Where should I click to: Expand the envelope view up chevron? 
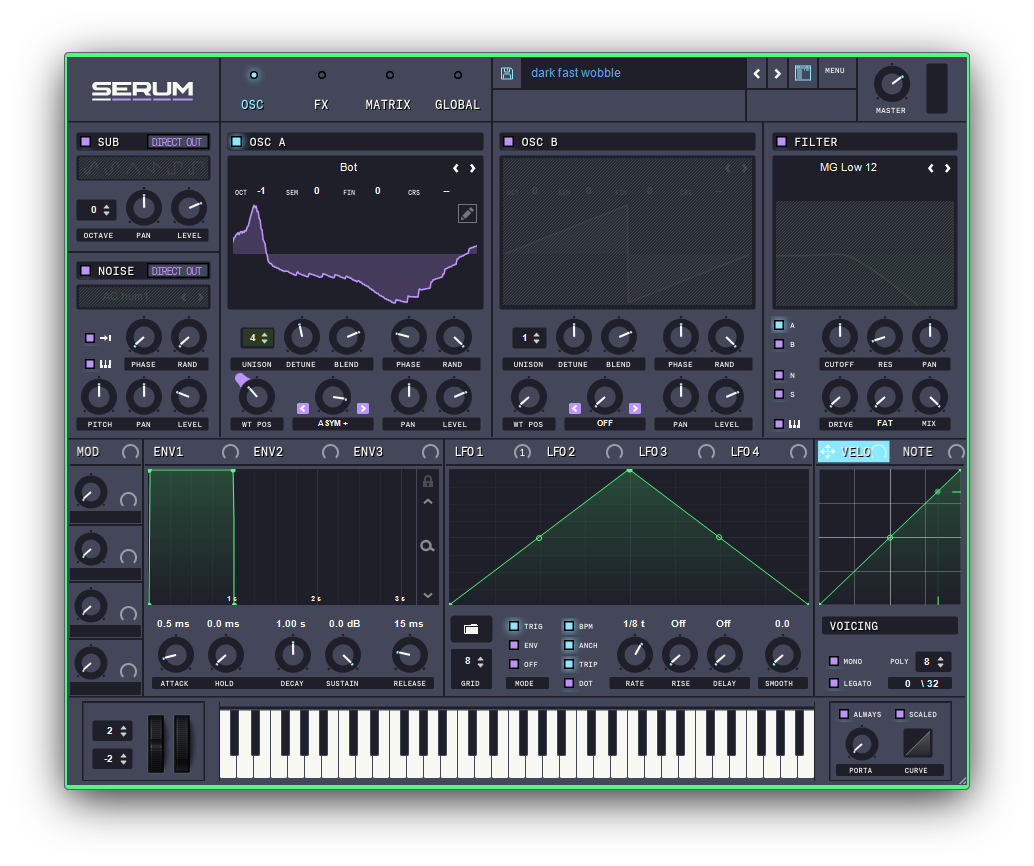click(x=427, y=502)
